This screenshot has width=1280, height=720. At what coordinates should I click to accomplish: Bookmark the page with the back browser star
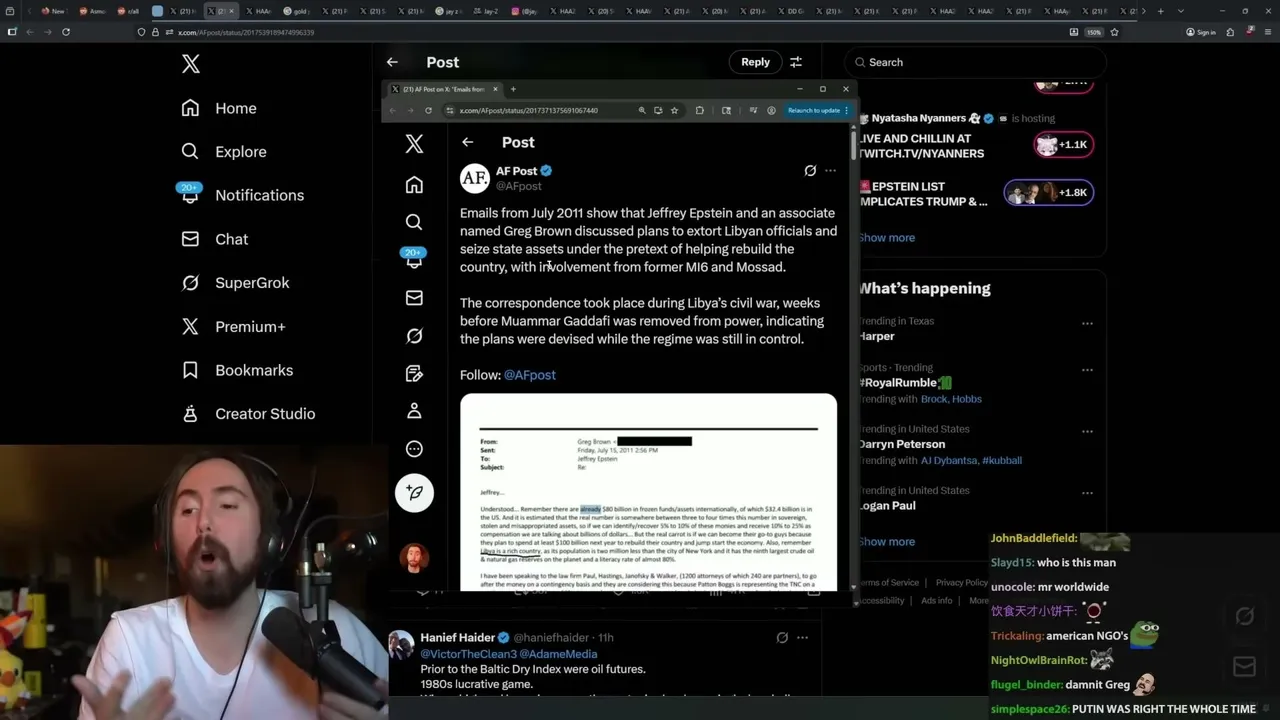click(1114, 32)
